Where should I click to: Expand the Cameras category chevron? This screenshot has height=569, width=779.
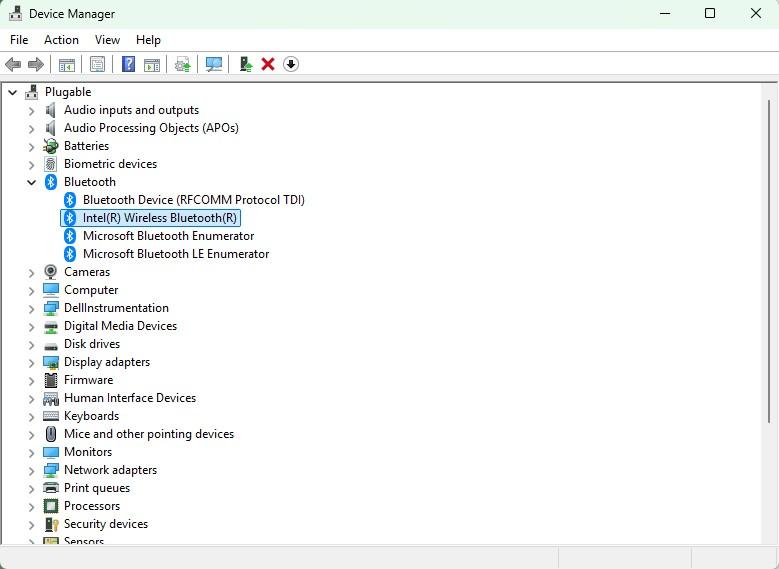click(x=32, y=272)
